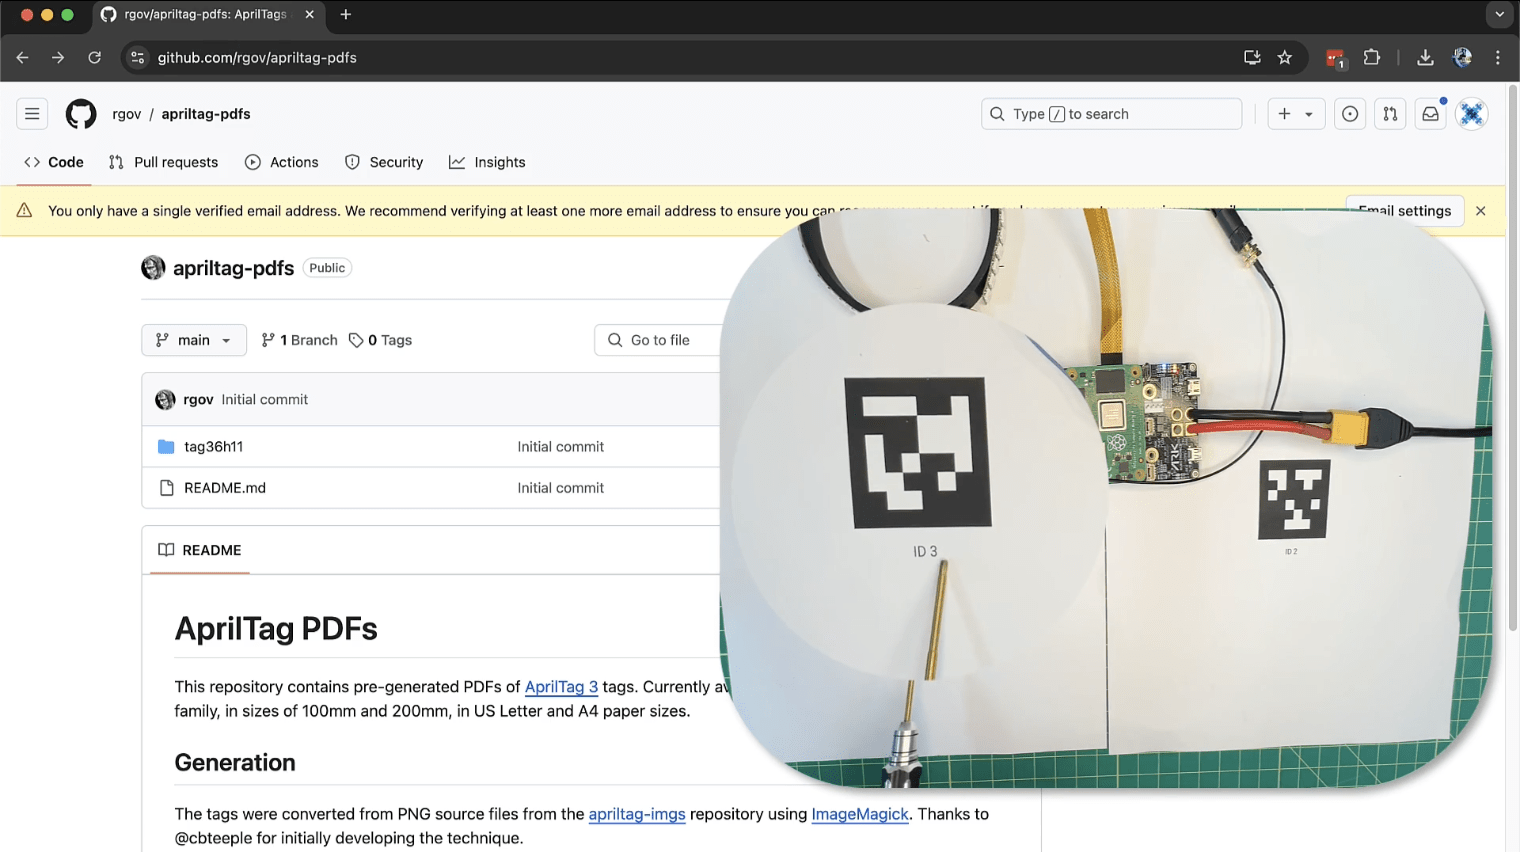Open the browser tab list chevron

click(x=1499, y=15)
